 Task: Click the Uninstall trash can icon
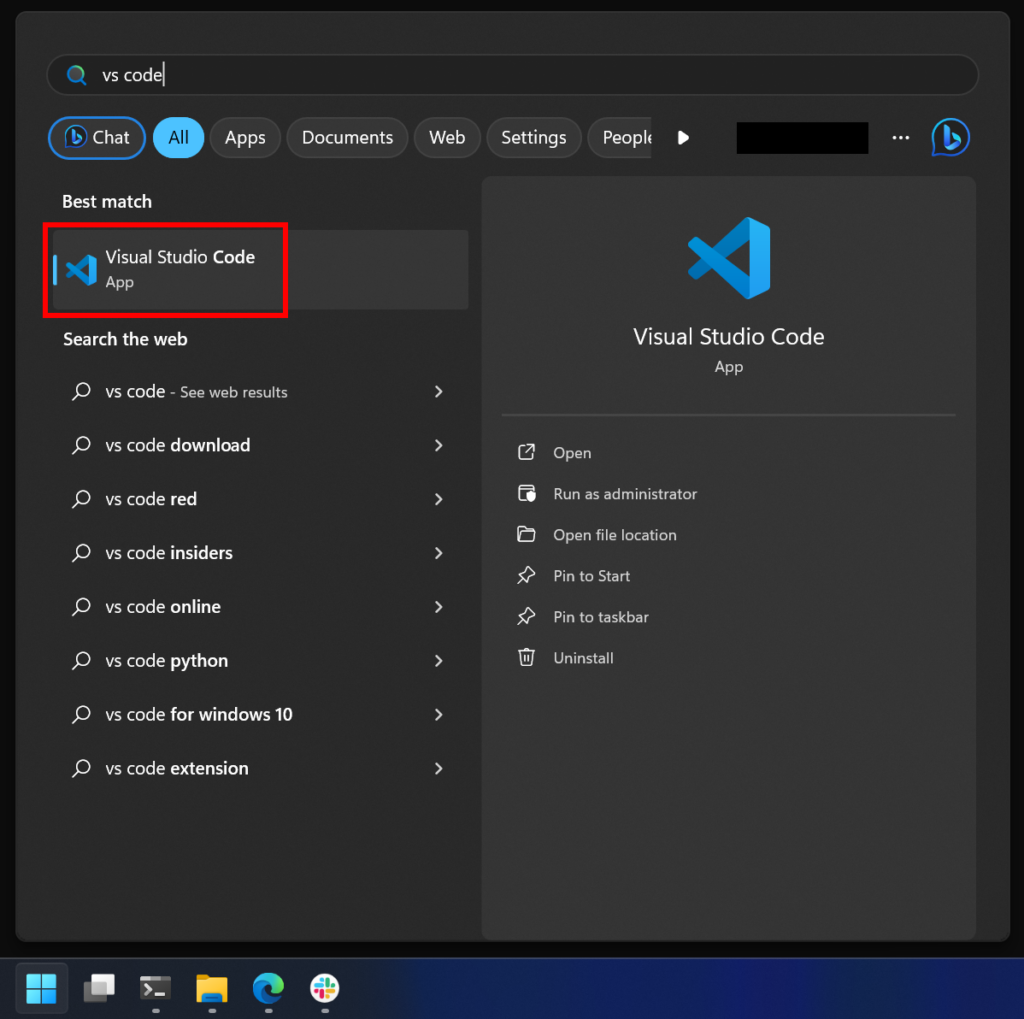coord(526,657)
